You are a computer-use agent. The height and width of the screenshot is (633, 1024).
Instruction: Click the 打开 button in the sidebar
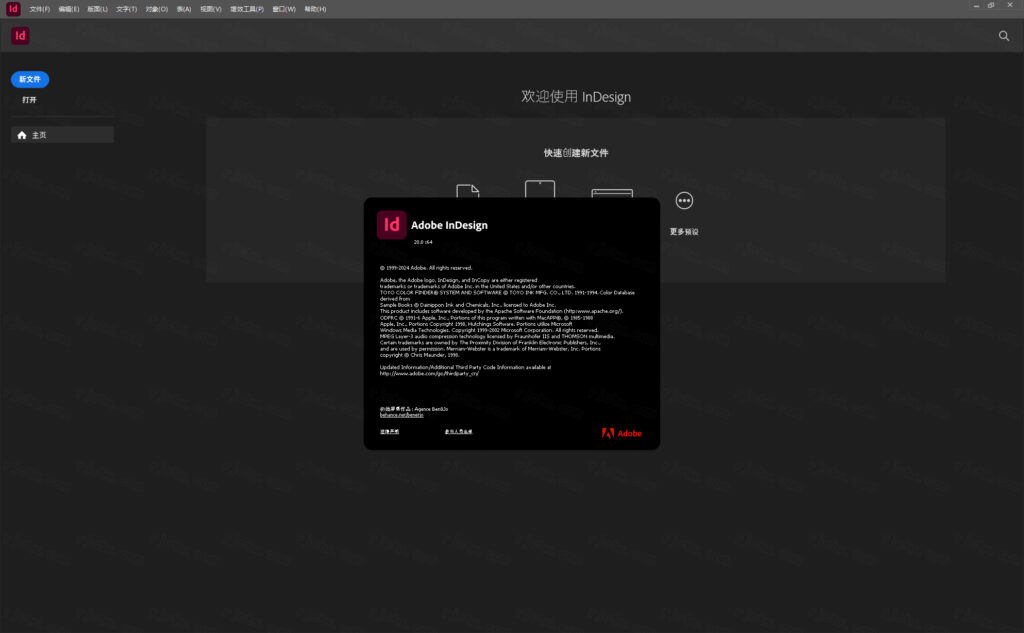[28, 99]
